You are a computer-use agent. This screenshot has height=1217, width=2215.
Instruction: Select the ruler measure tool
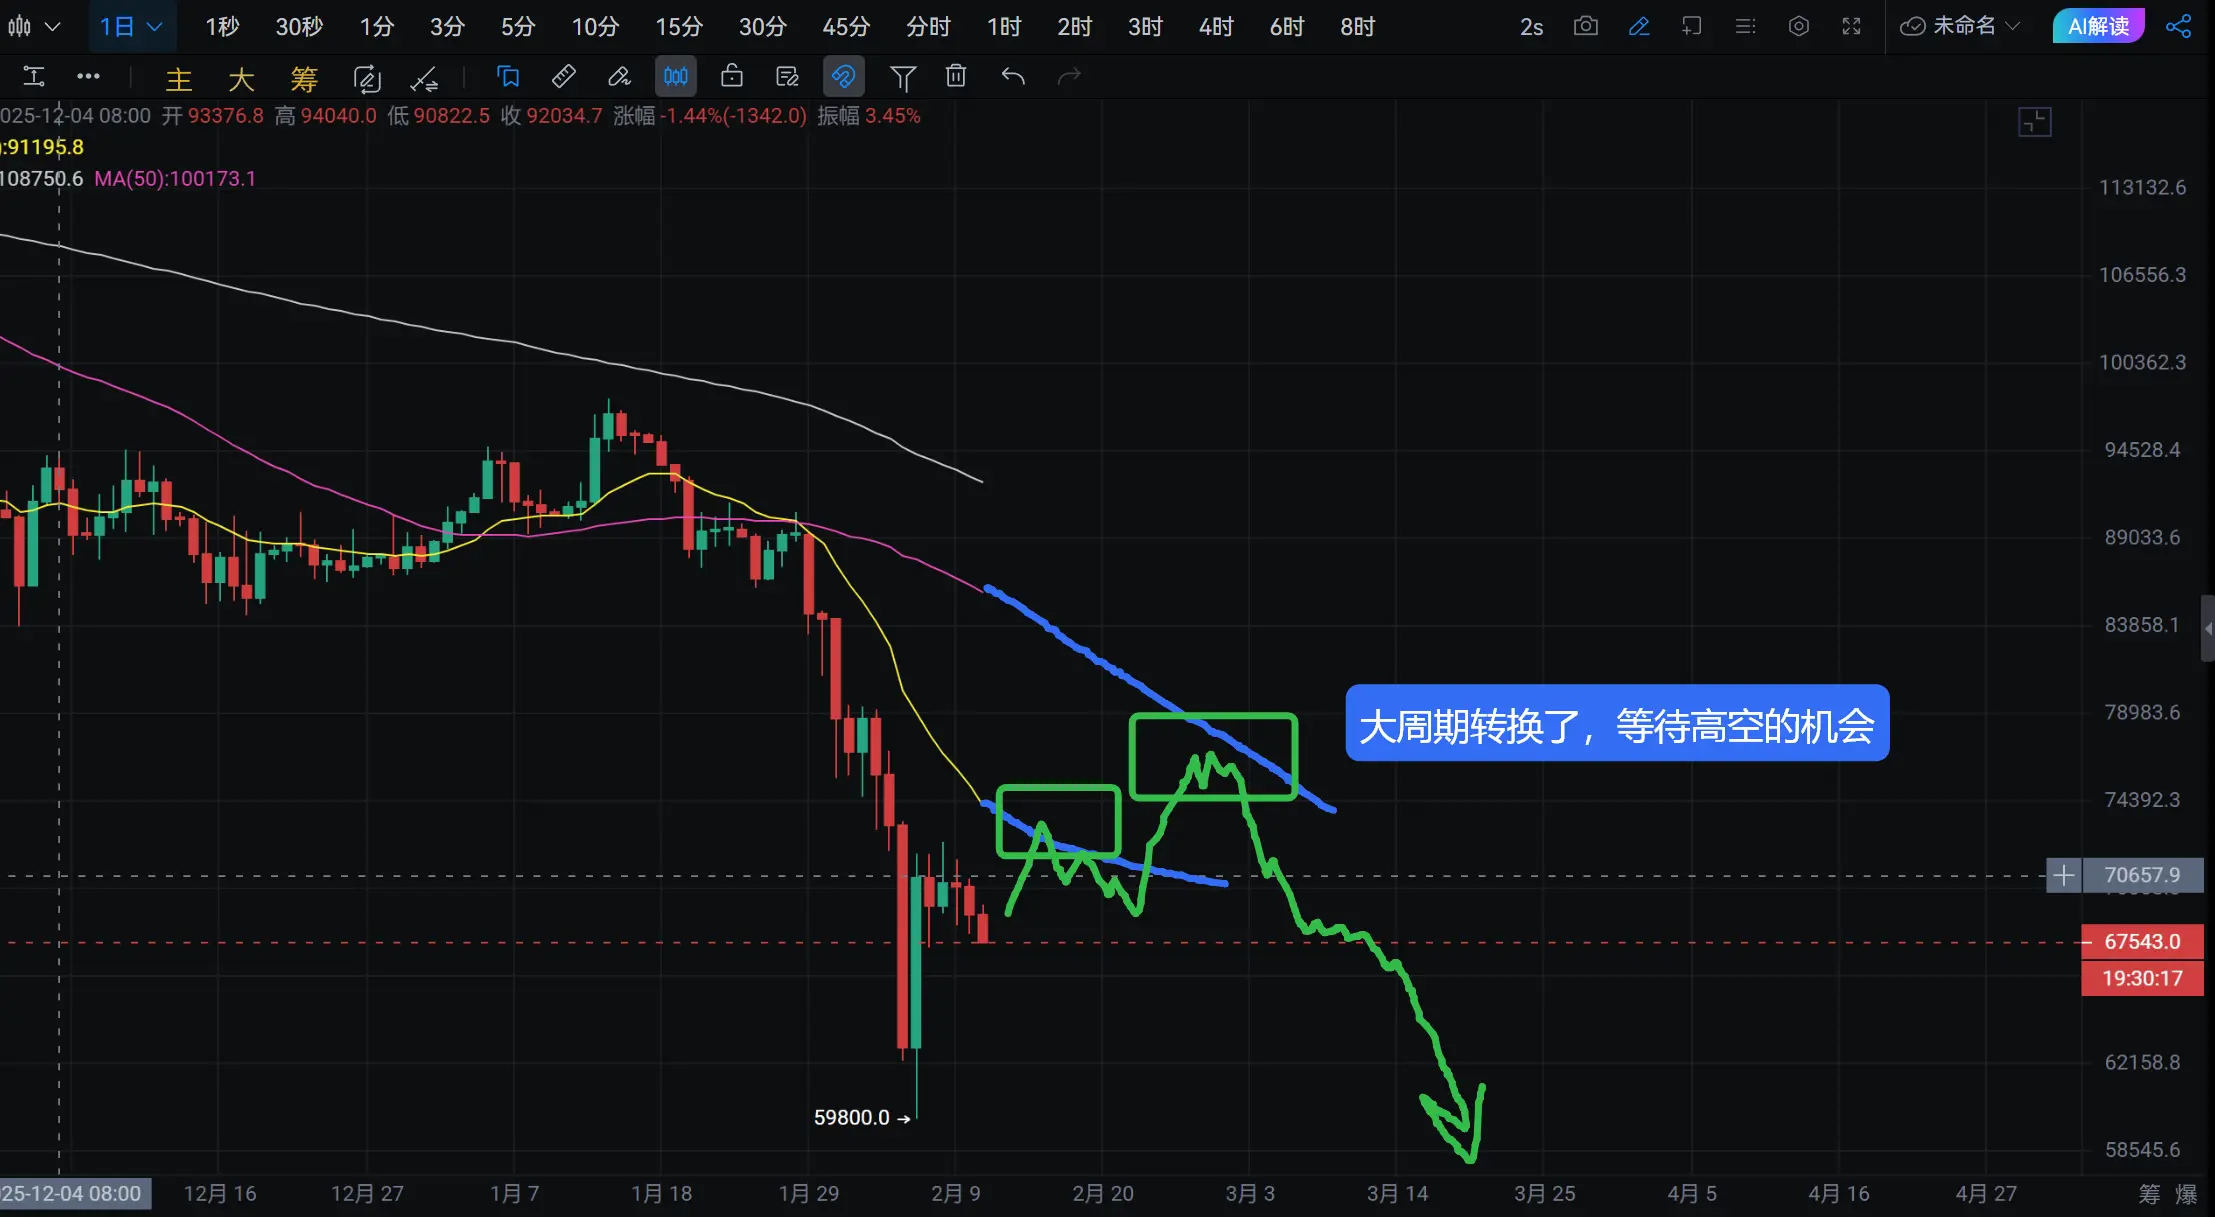(564, 76)
